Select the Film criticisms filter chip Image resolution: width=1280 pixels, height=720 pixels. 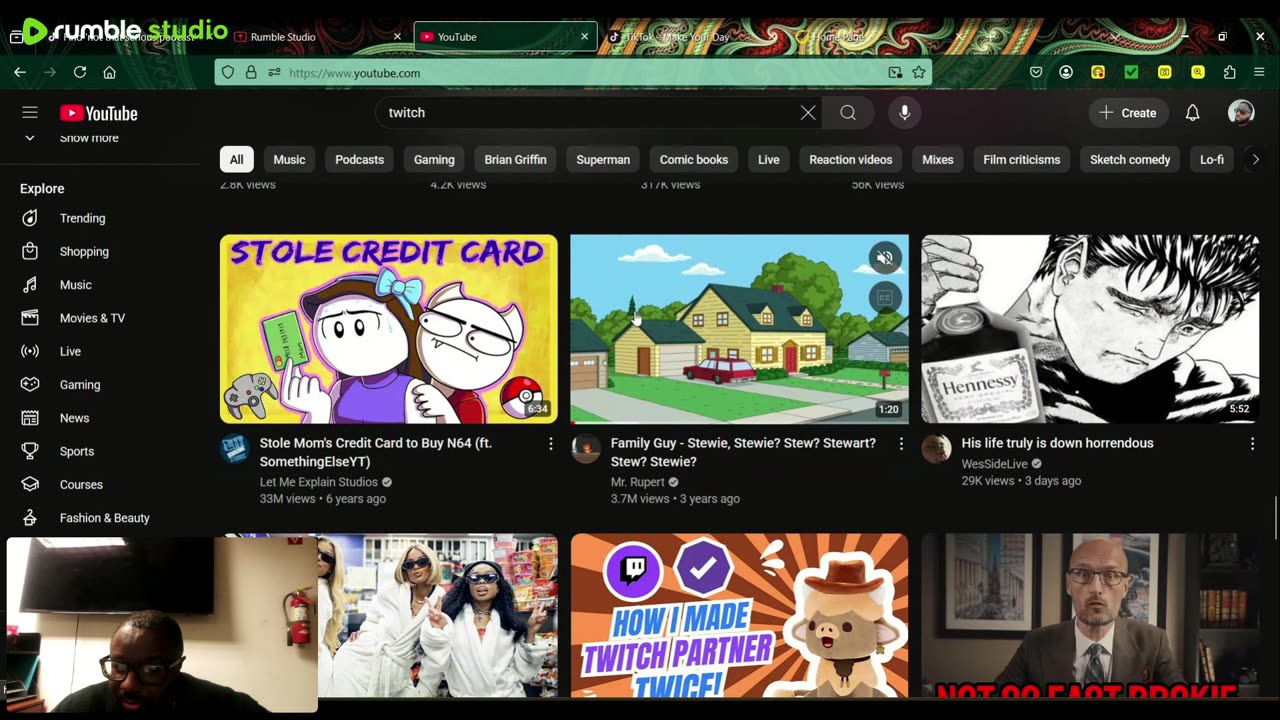[x=1021, y=159]
